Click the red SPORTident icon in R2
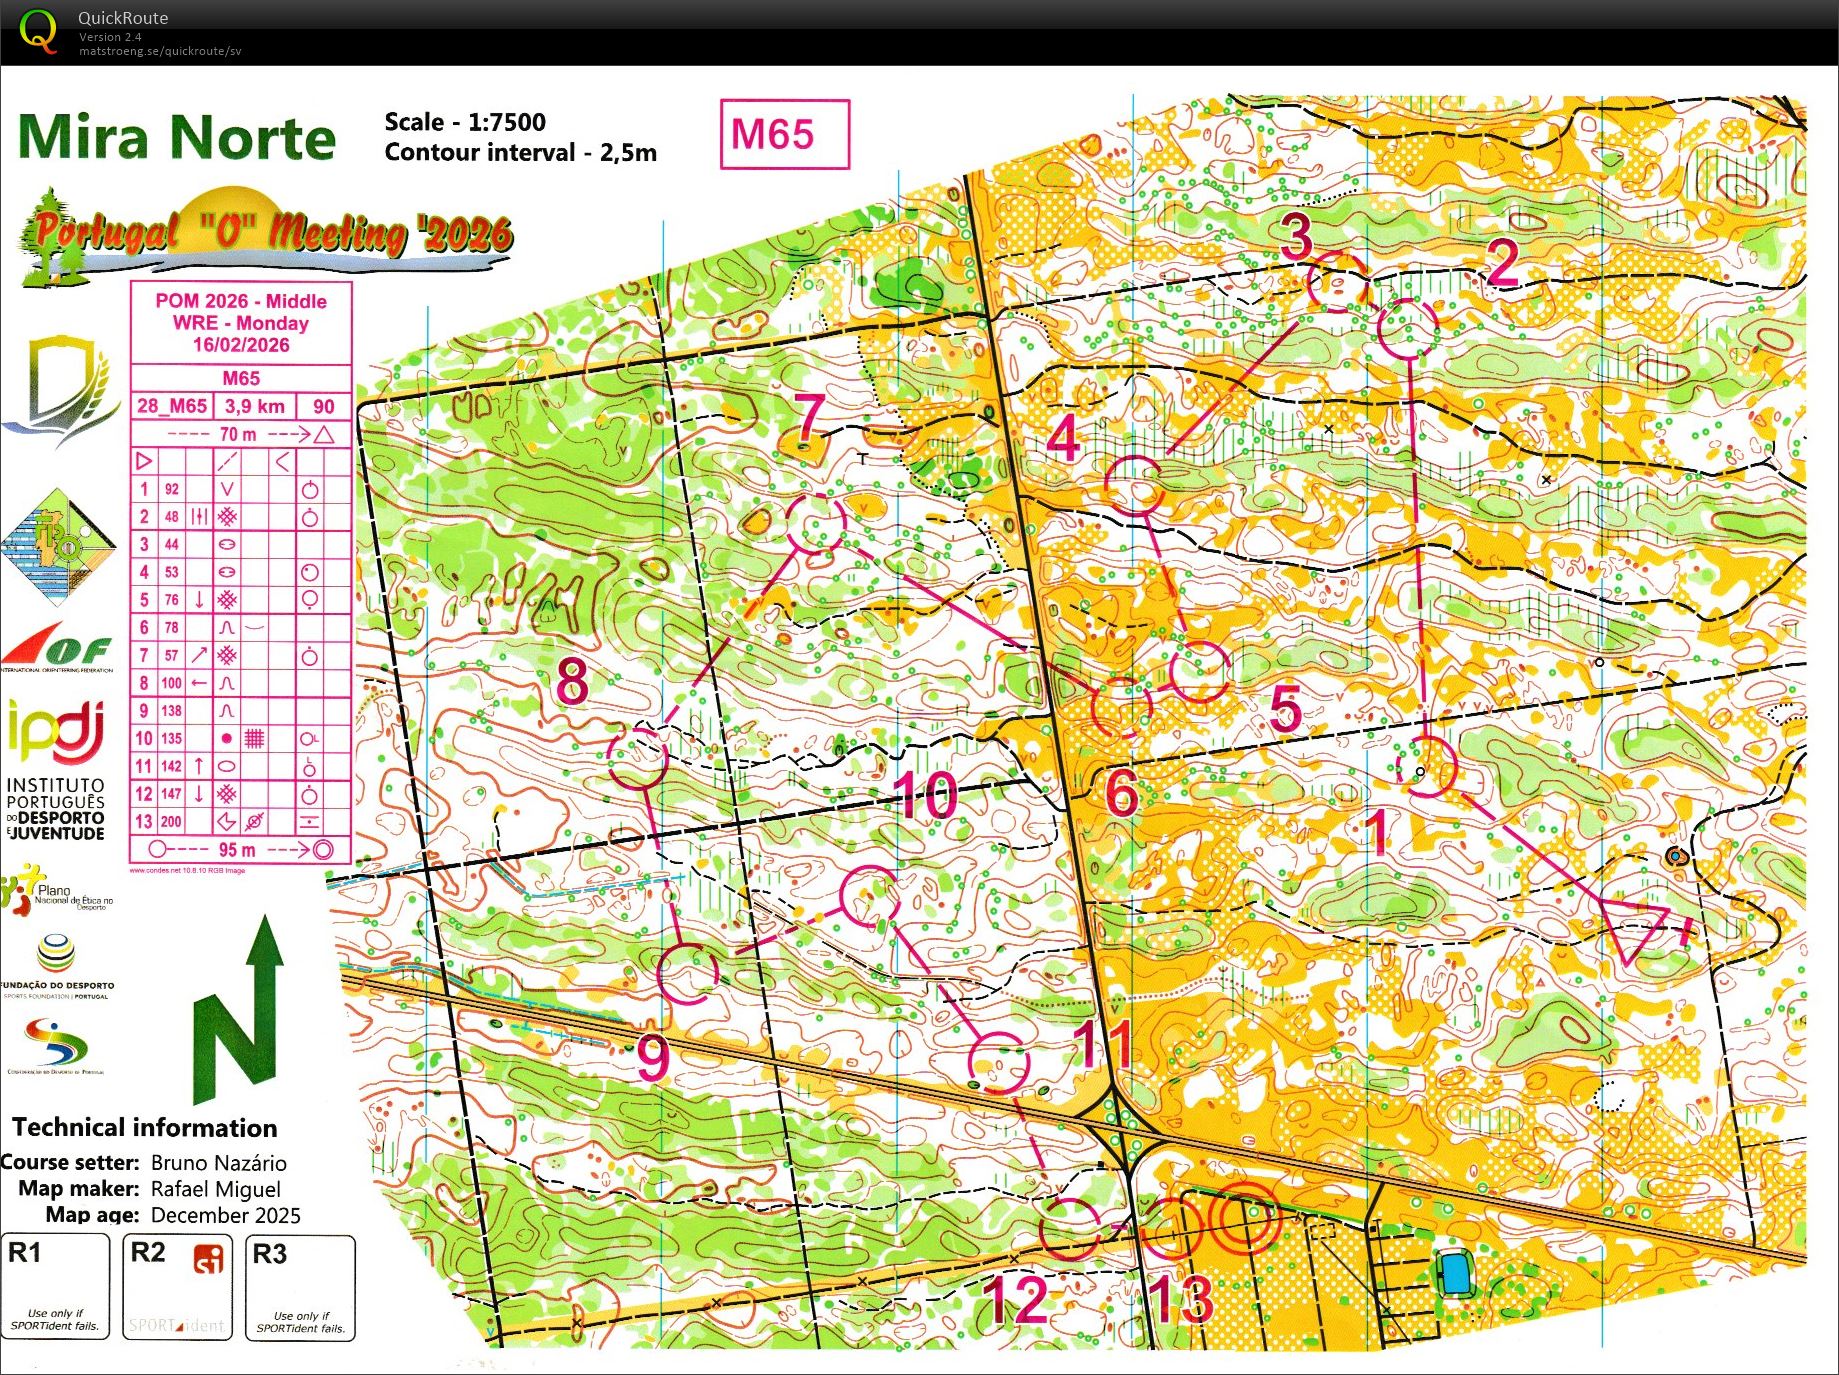The width and height of the screenshot is (1839, 1375). click(209, 1260)
